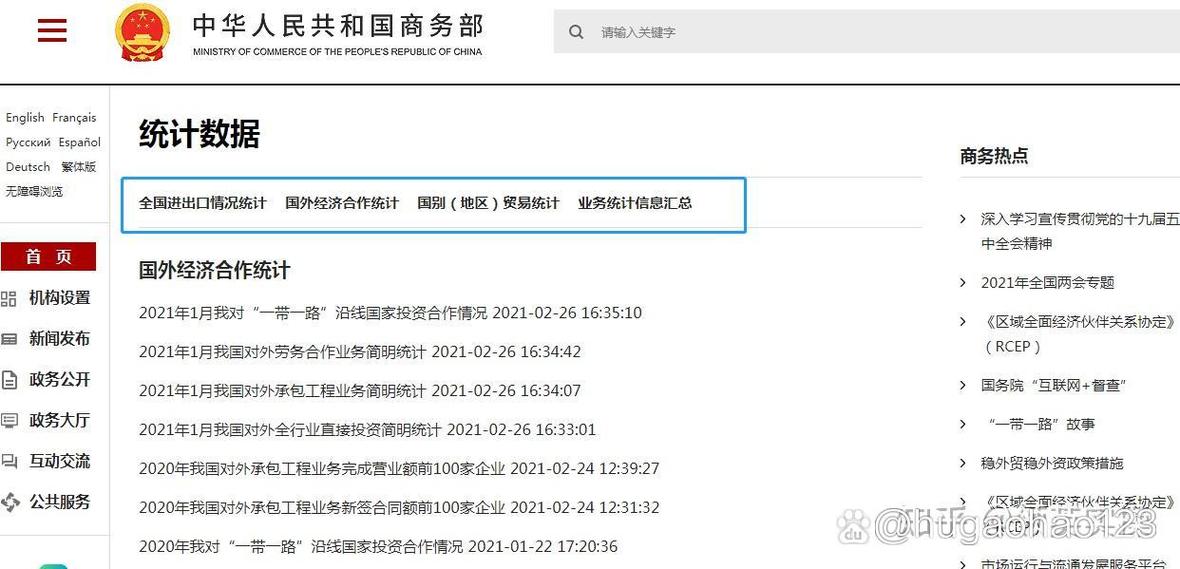Open 新闻发布 sidebar menu item

click(59, 339)
